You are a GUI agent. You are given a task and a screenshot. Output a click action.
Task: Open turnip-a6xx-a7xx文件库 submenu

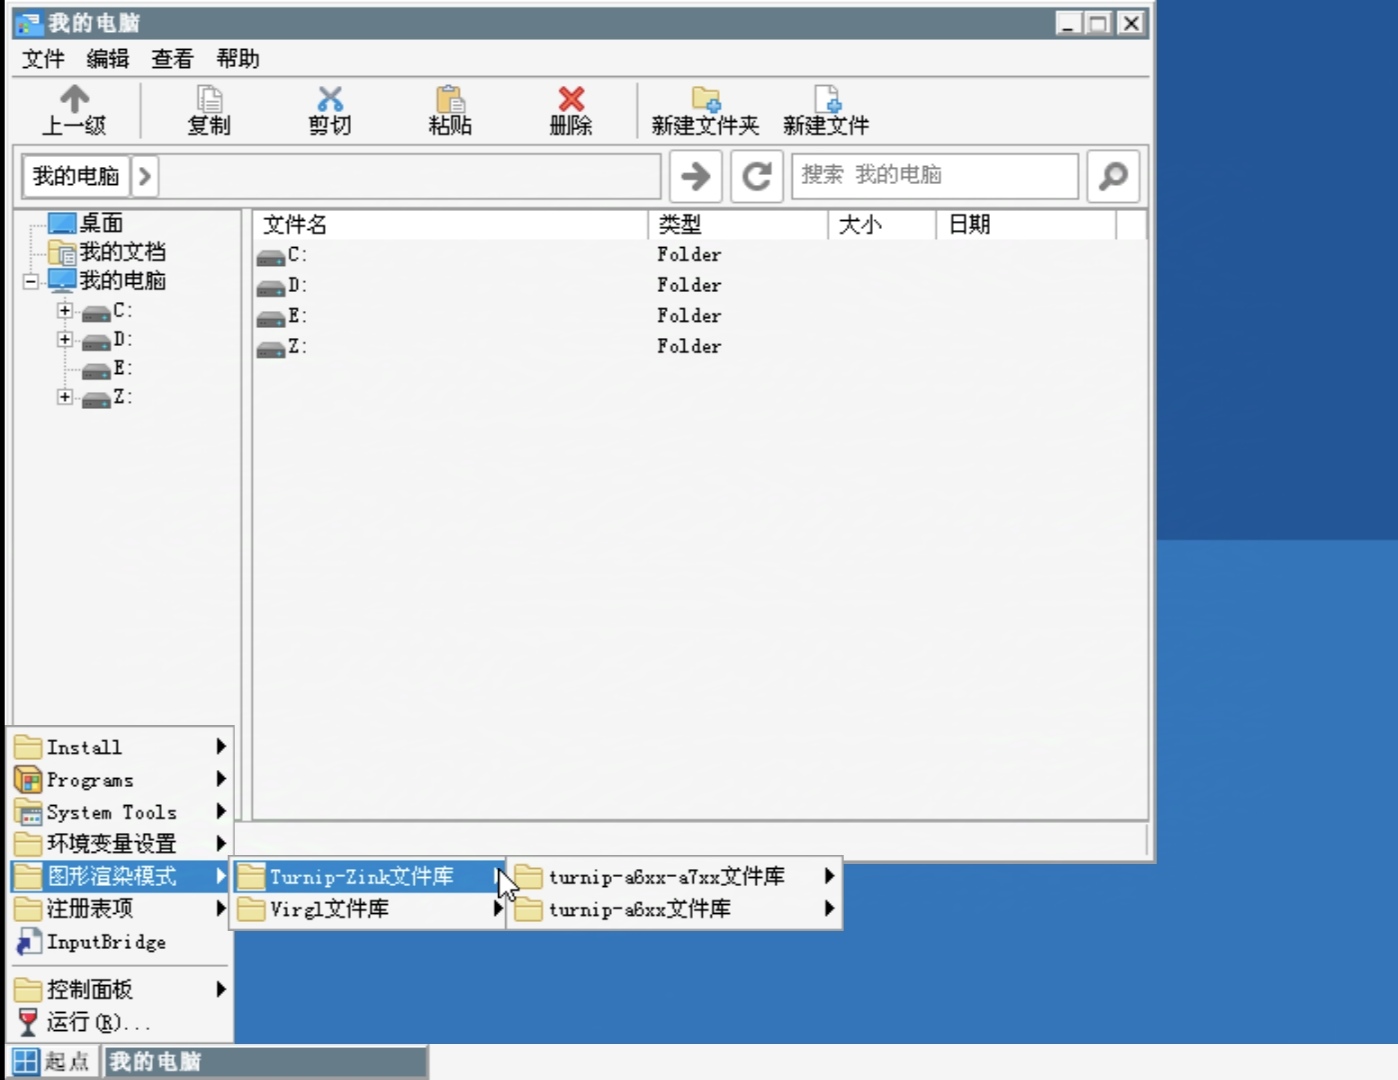click(675, 877)
